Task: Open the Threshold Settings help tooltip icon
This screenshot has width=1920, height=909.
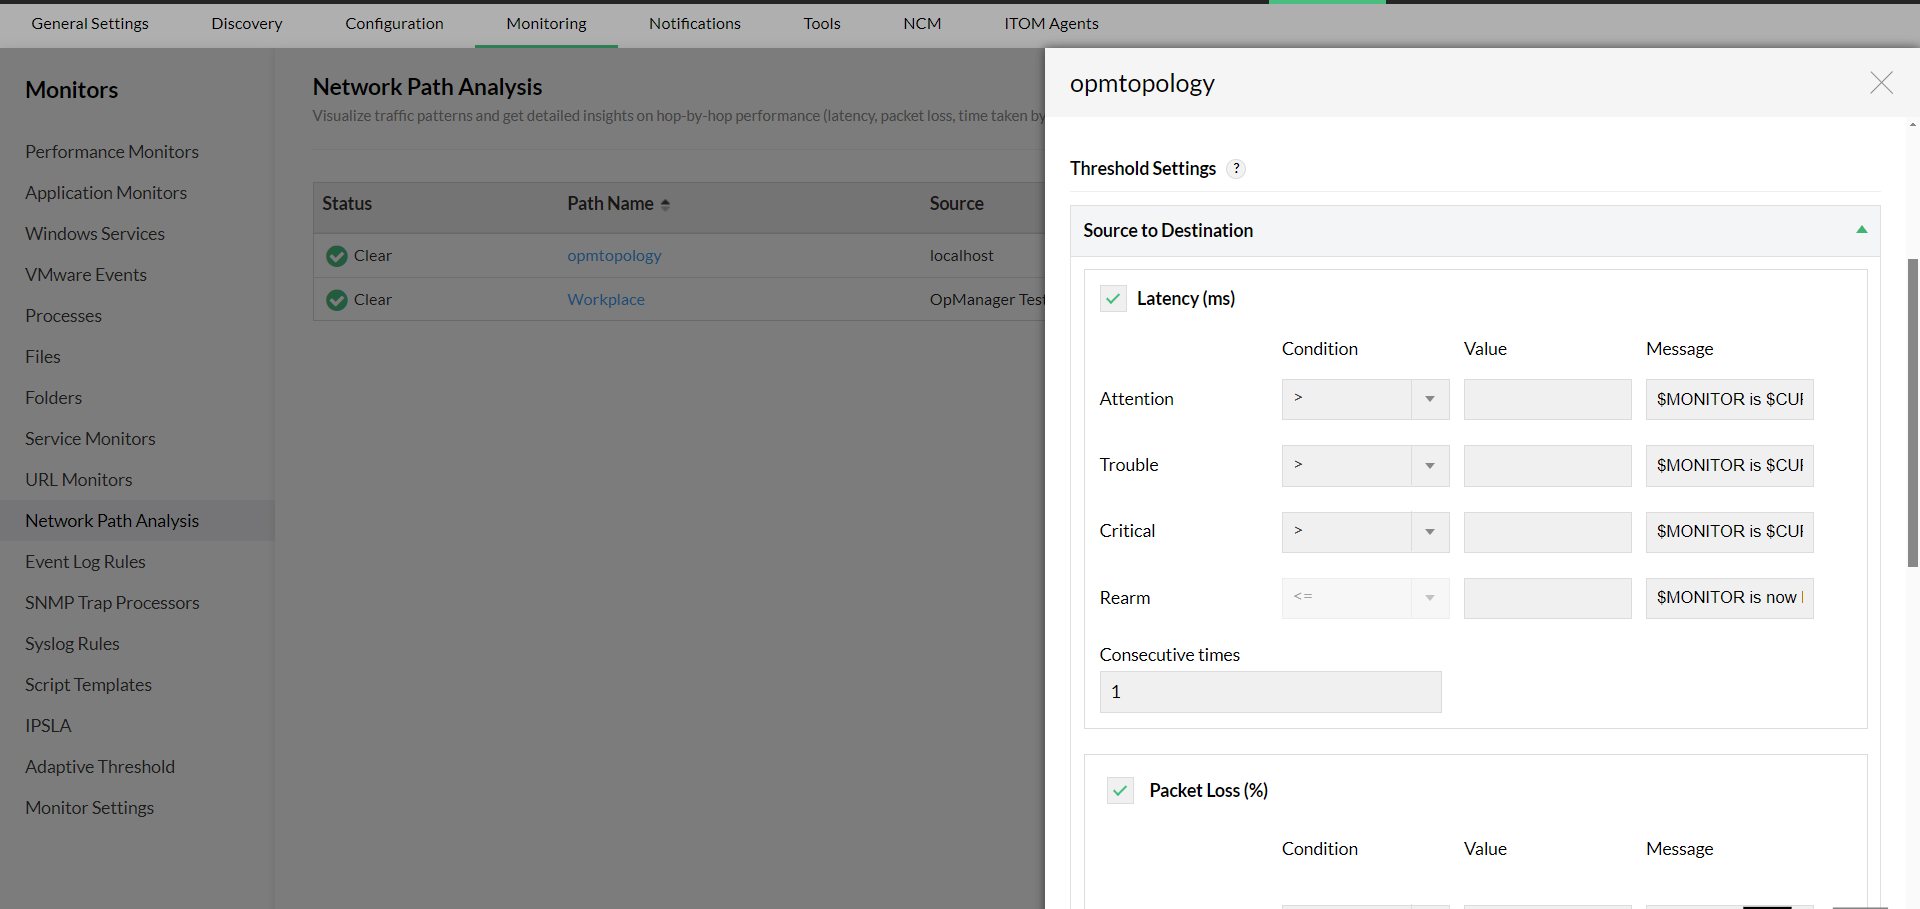Action: click(x=1236, y=168)
